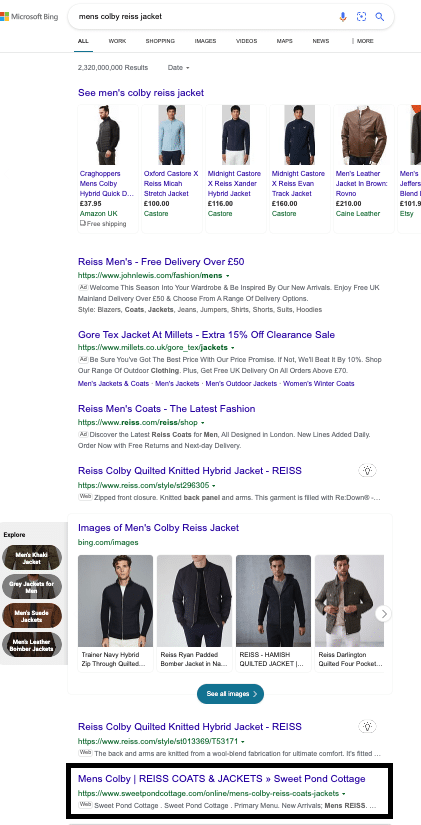Screen dimensions: 421x825
Task: Start voice search with microphone icon
Action: (343, 17)
